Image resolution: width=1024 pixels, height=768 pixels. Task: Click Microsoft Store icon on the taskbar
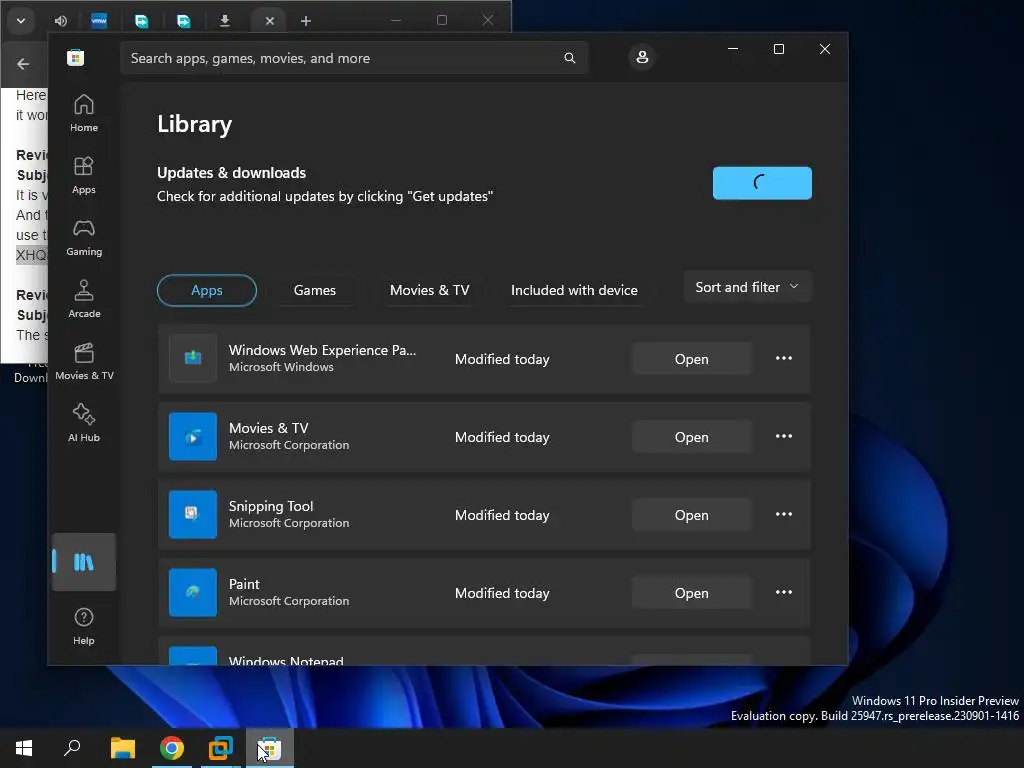click(x=270, y=748)
